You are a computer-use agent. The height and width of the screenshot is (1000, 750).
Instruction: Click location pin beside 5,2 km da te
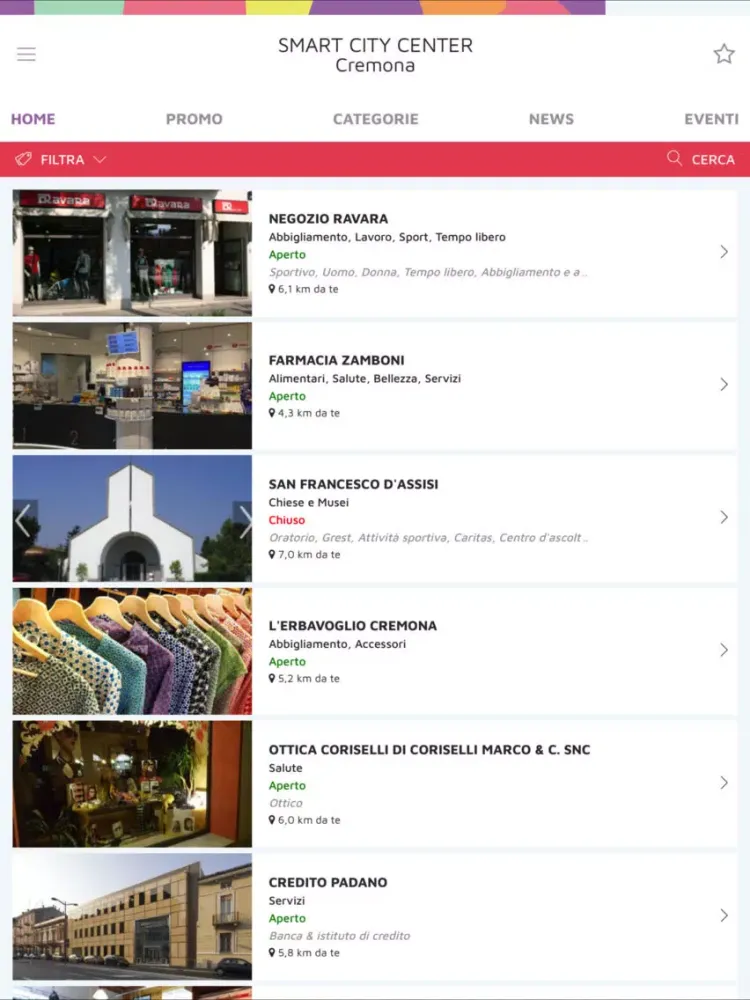point(272,679)
